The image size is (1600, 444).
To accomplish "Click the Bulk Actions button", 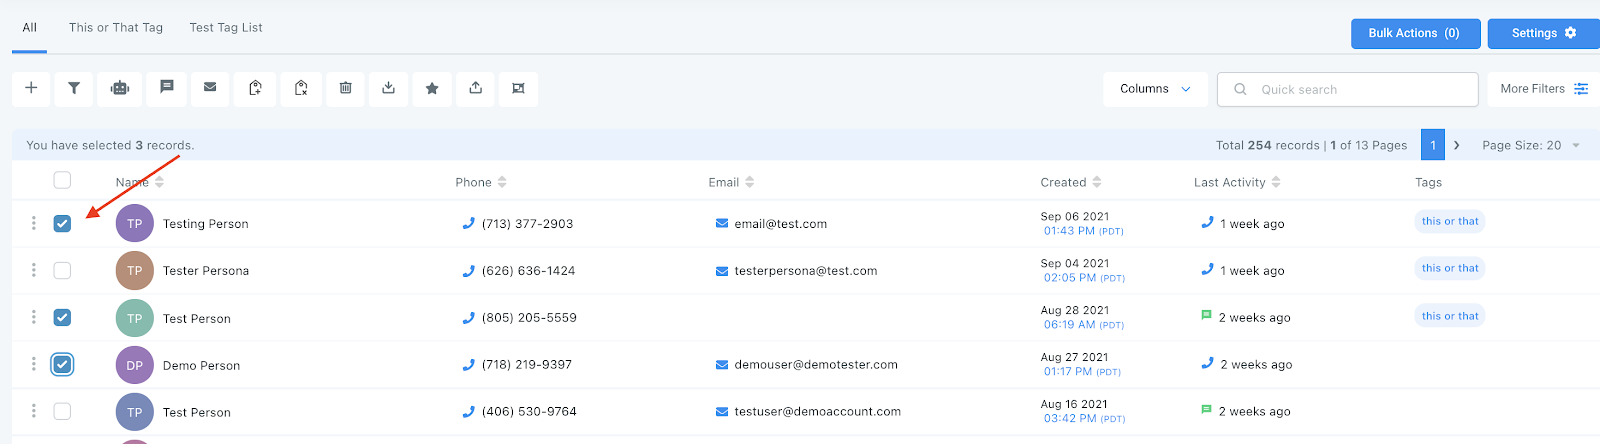I will pos(1414,33).
